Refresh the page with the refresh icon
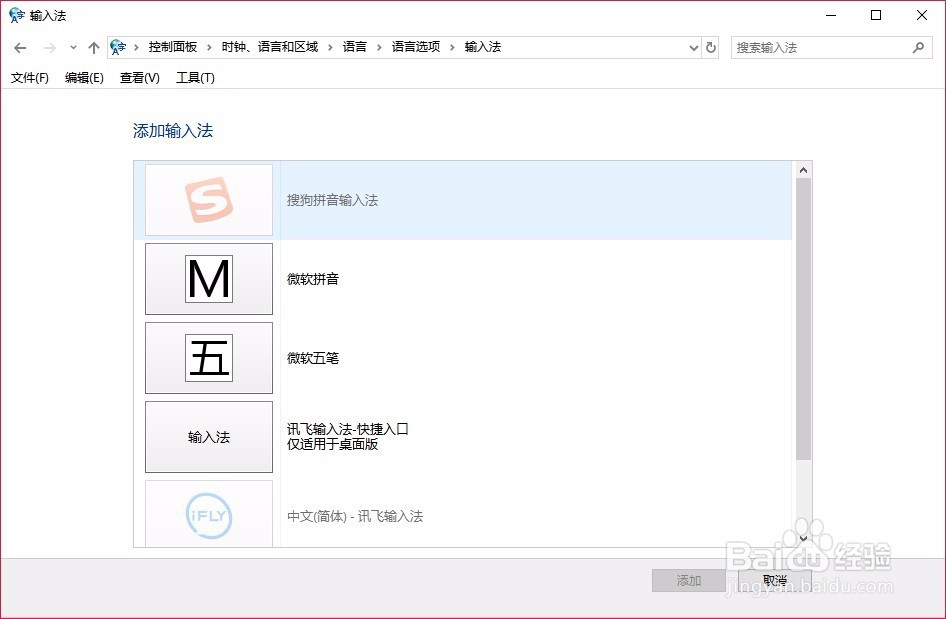The height and width of the screenshot is (619, 946). 710,46
